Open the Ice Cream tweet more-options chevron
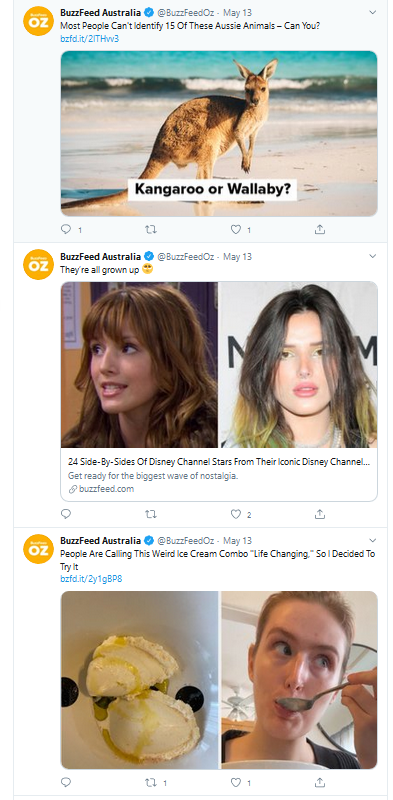Viewport: 393px width, 800px height. pyautogui.click(x=373, y=540)
